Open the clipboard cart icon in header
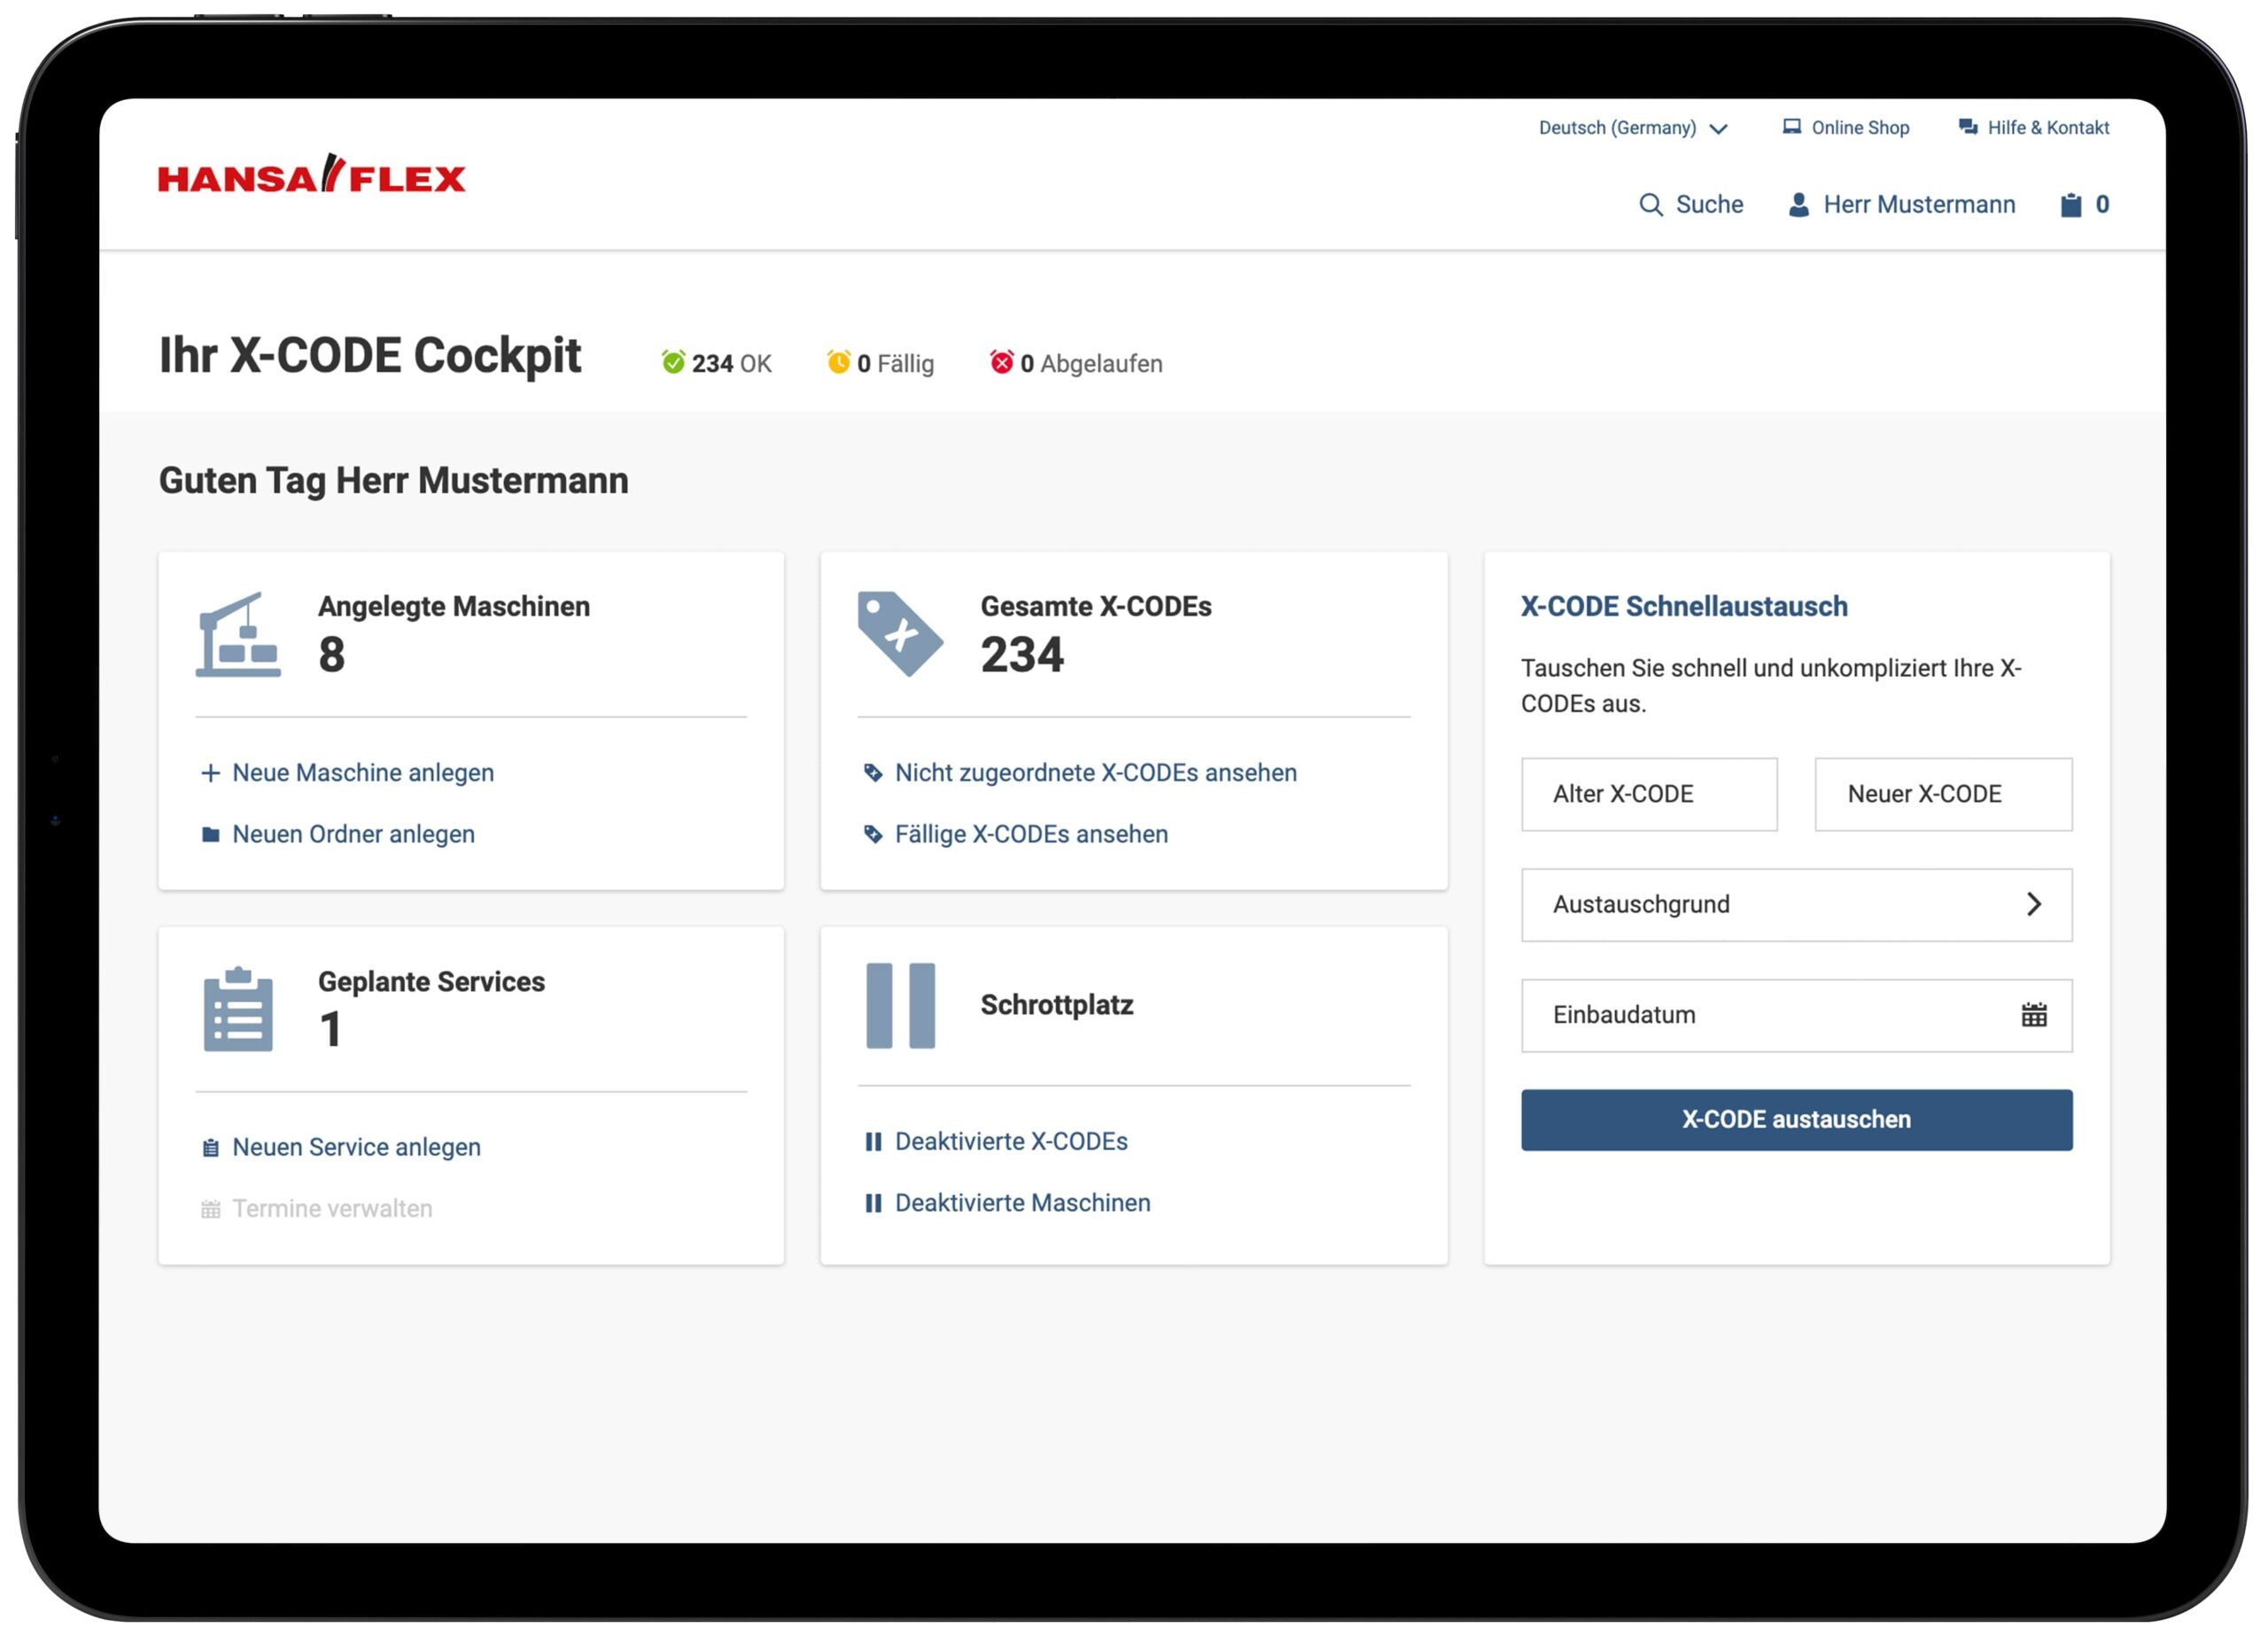 click(2070, 205)
